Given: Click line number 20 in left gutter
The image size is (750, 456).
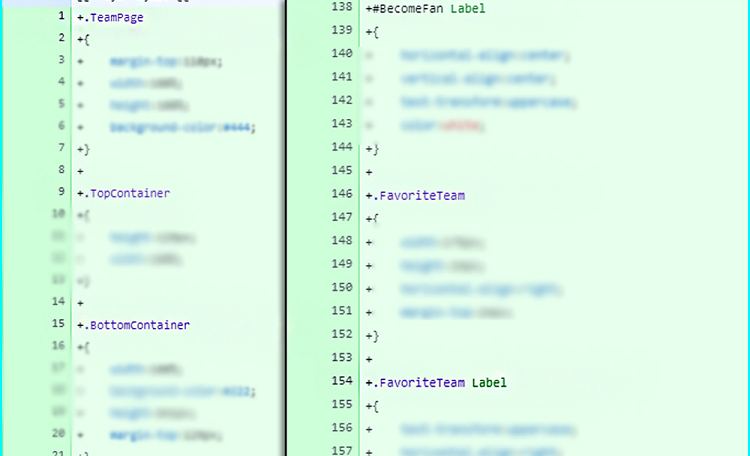Looking at the screenshot, I should (59, 434).
